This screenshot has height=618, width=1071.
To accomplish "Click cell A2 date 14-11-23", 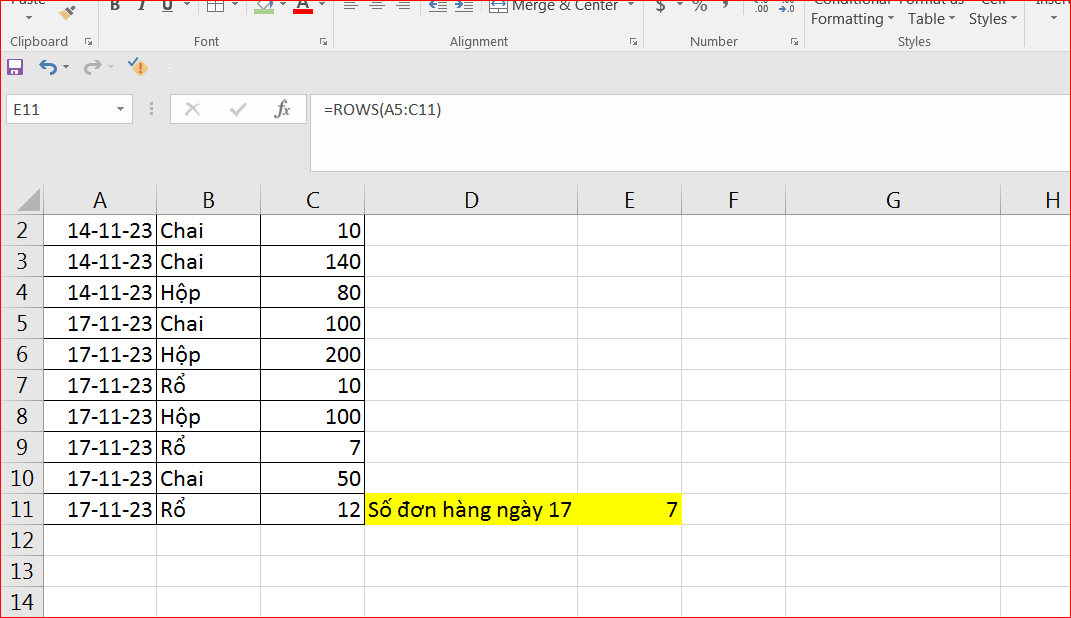I will 100,231.
